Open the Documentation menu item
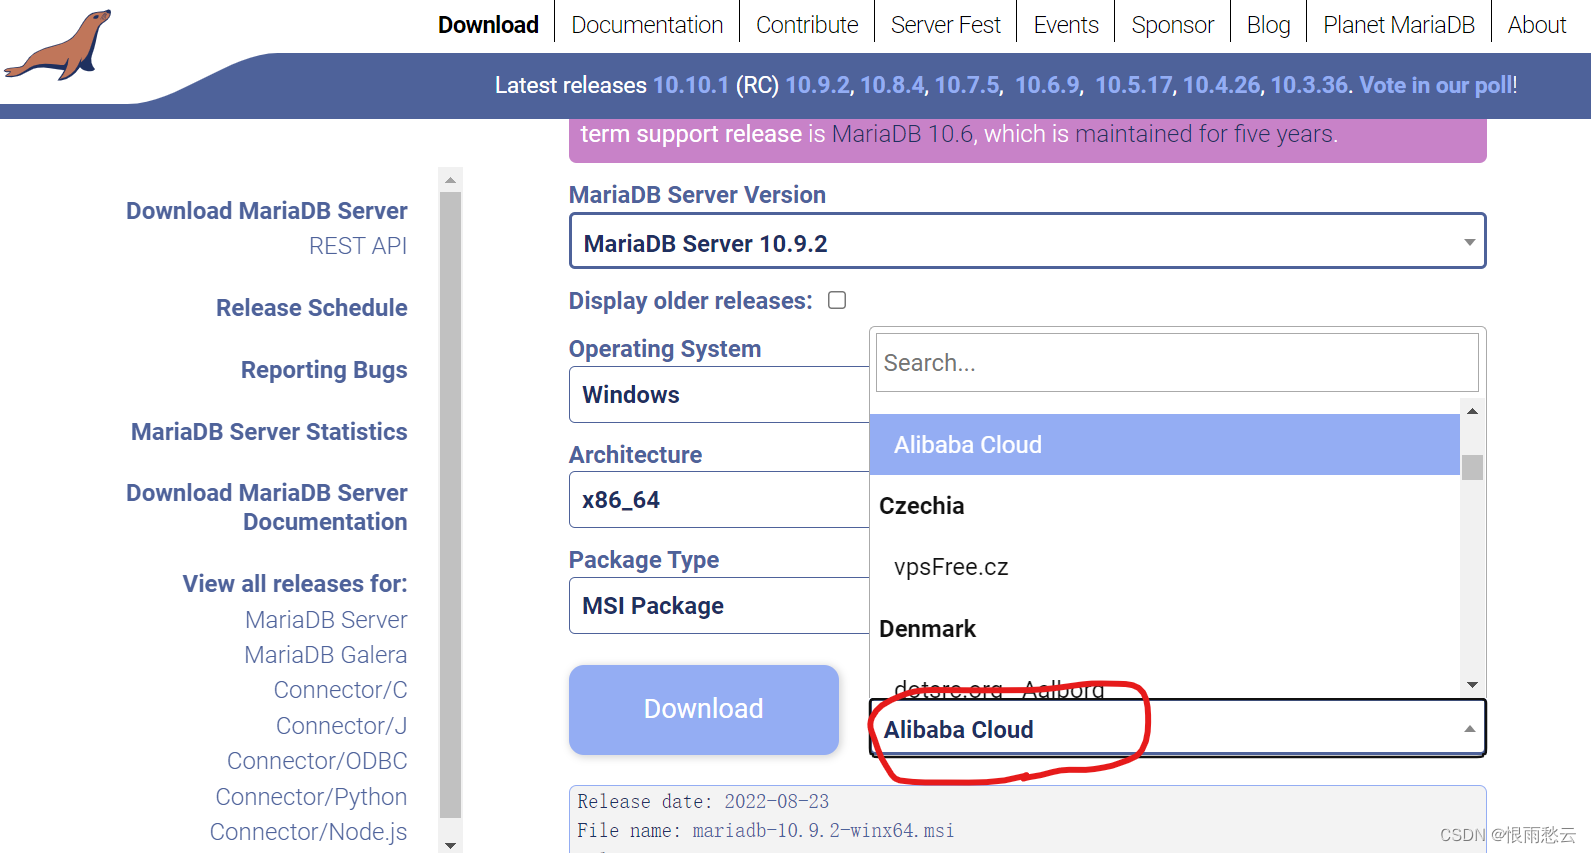Screen dimensions: 1591x853 click(x=647, y=25)
